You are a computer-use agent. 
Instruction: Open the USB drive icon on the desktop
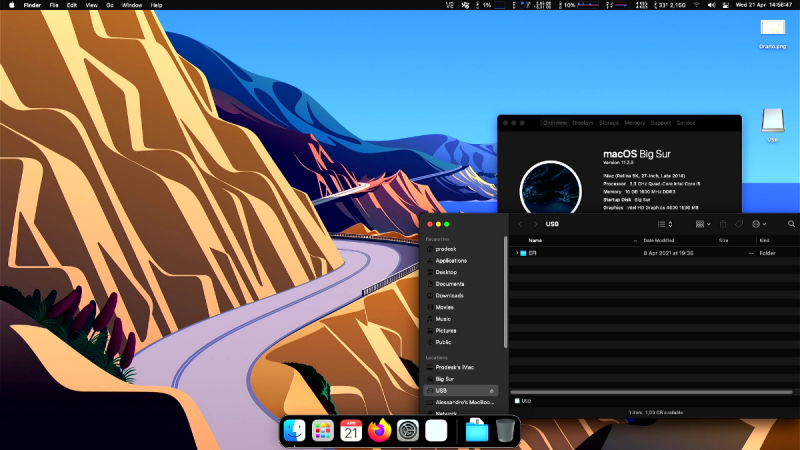pos(772,120)
